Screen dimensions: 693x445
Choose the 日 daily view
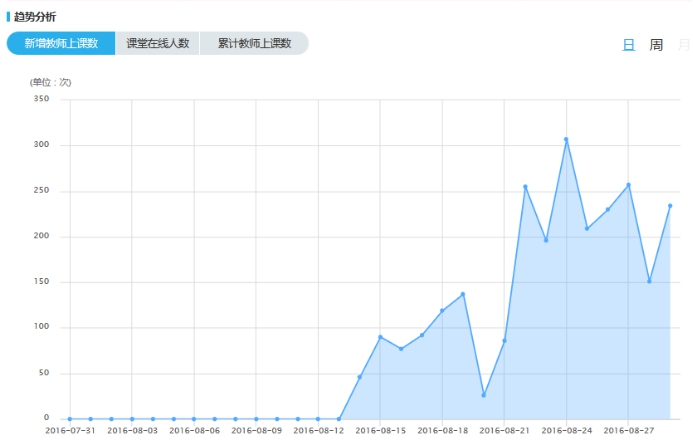pyautogui.click(x=628, y=45)
